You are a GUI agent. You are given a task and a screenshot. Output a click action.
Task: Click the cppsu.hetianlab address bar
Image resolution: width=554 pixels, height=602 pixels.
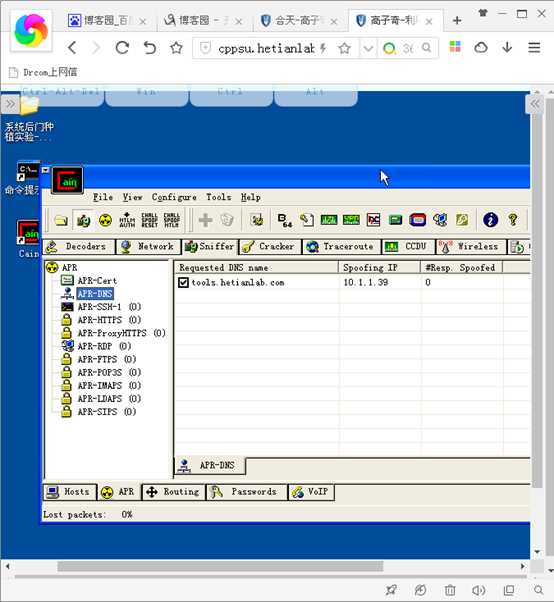[266, 48]
